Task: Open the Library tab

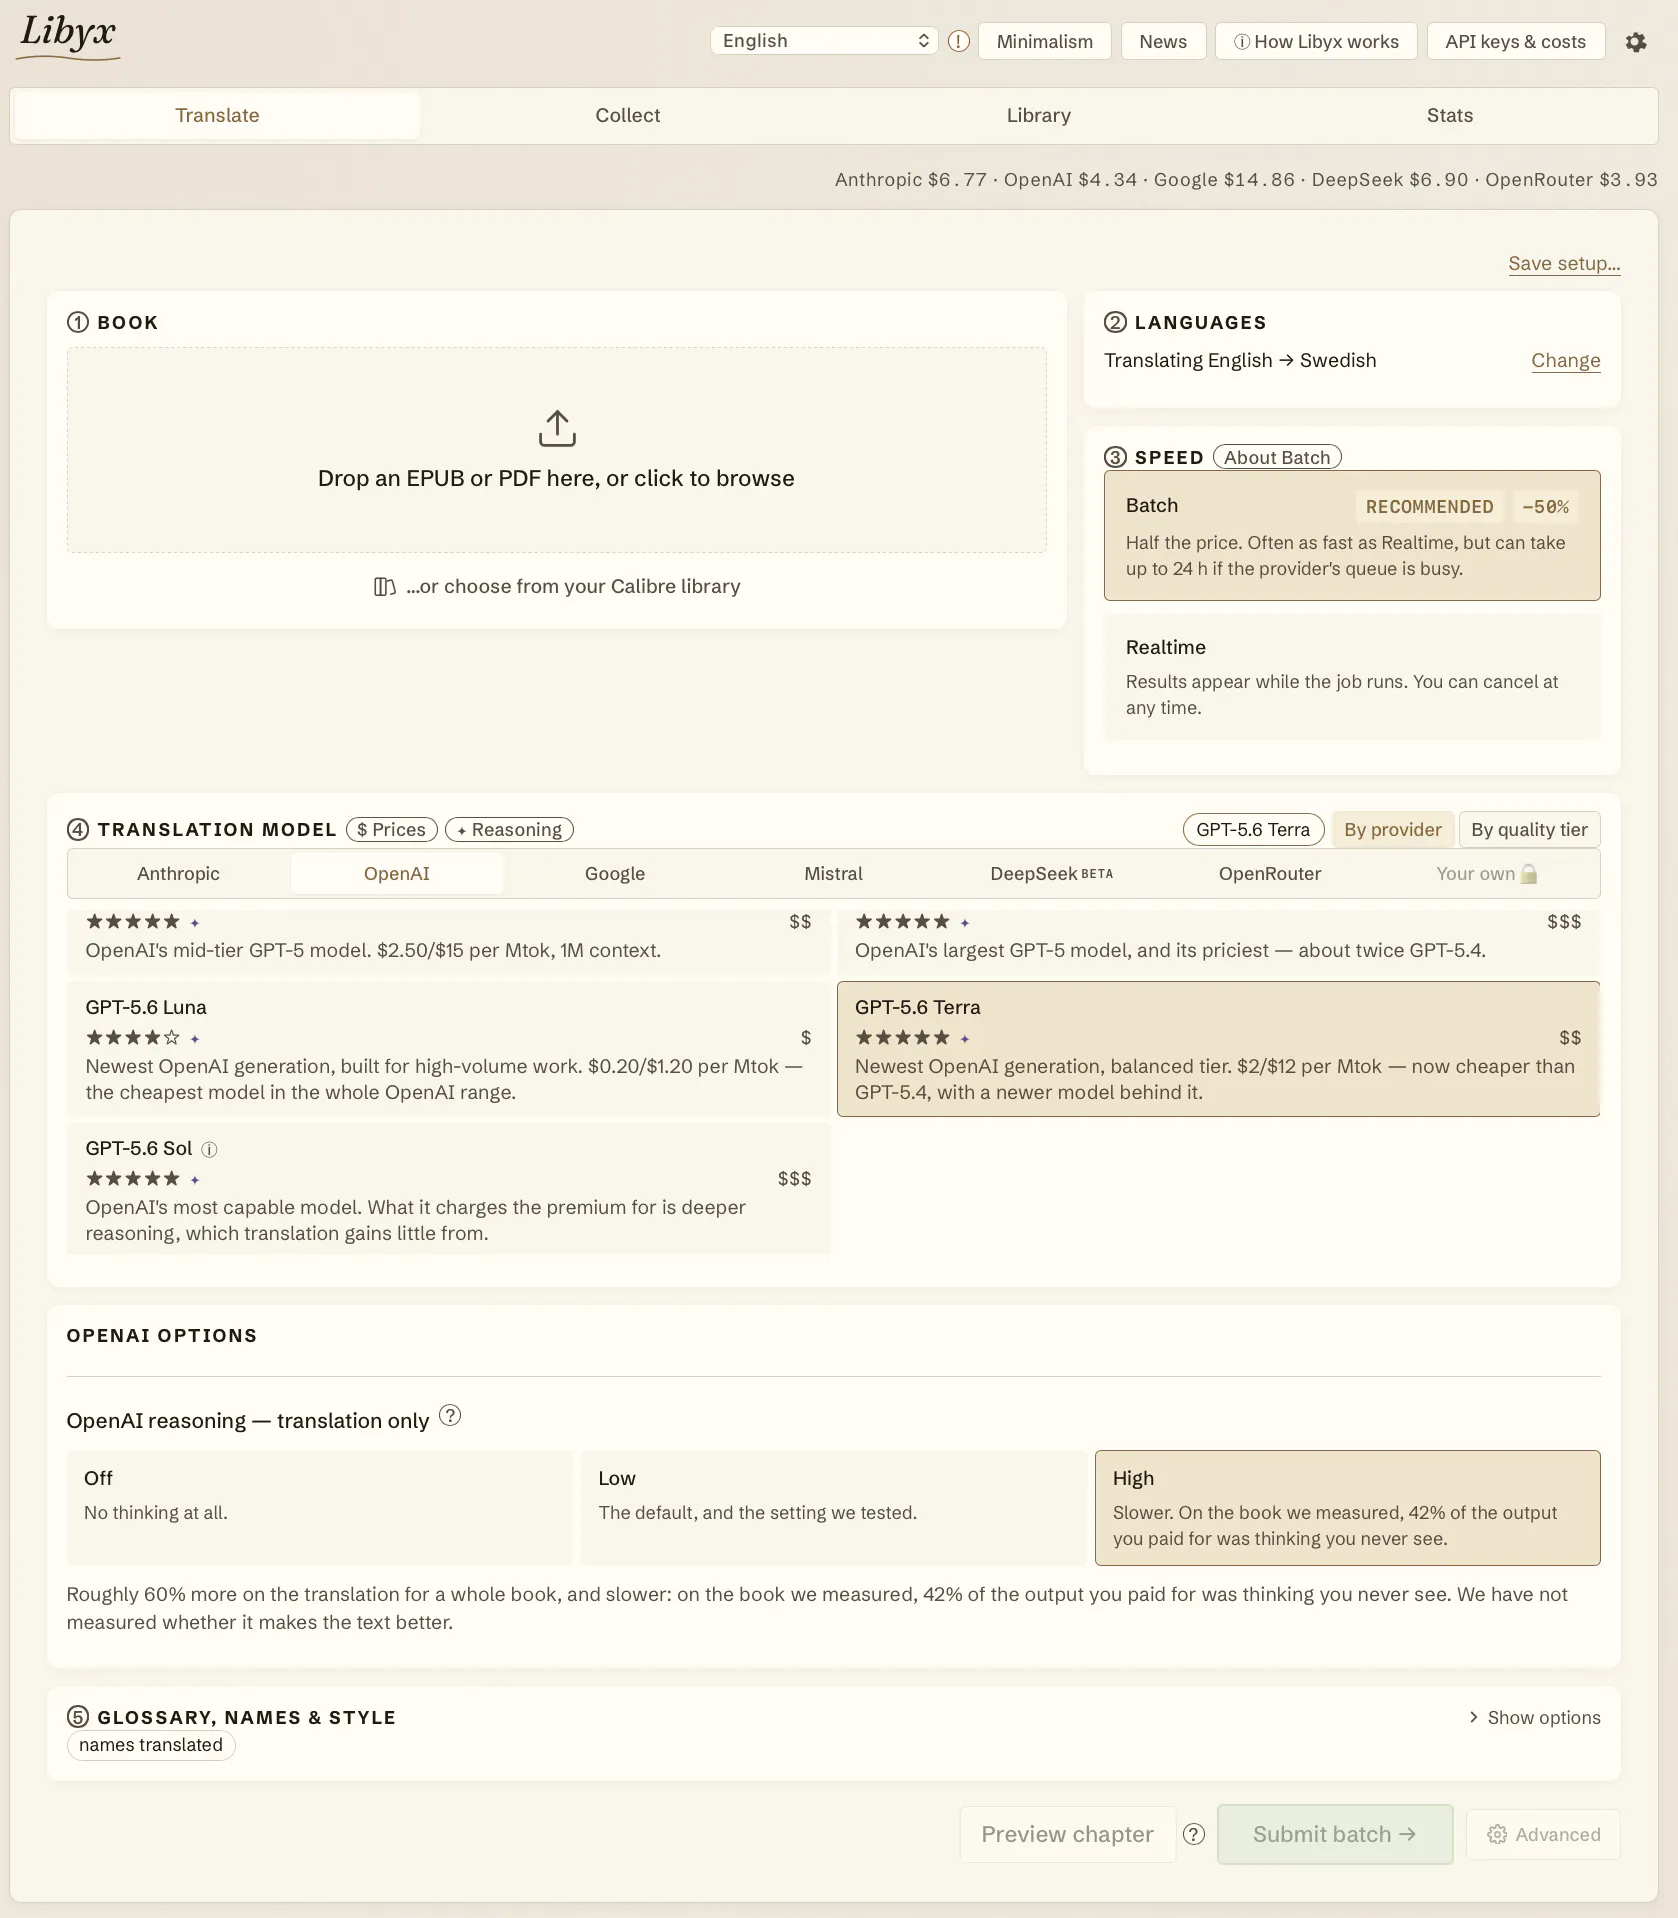Action: pos(1038,115)
